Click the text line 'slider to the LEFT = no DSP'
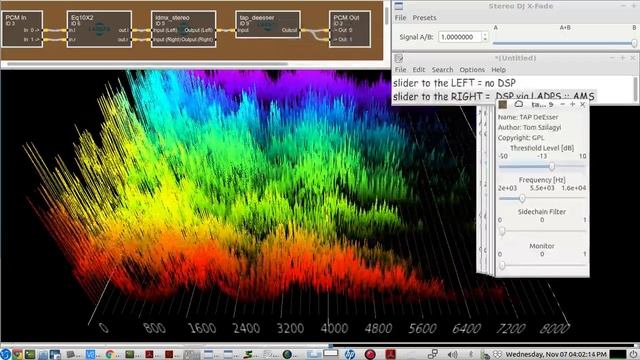 click(454, 83)
